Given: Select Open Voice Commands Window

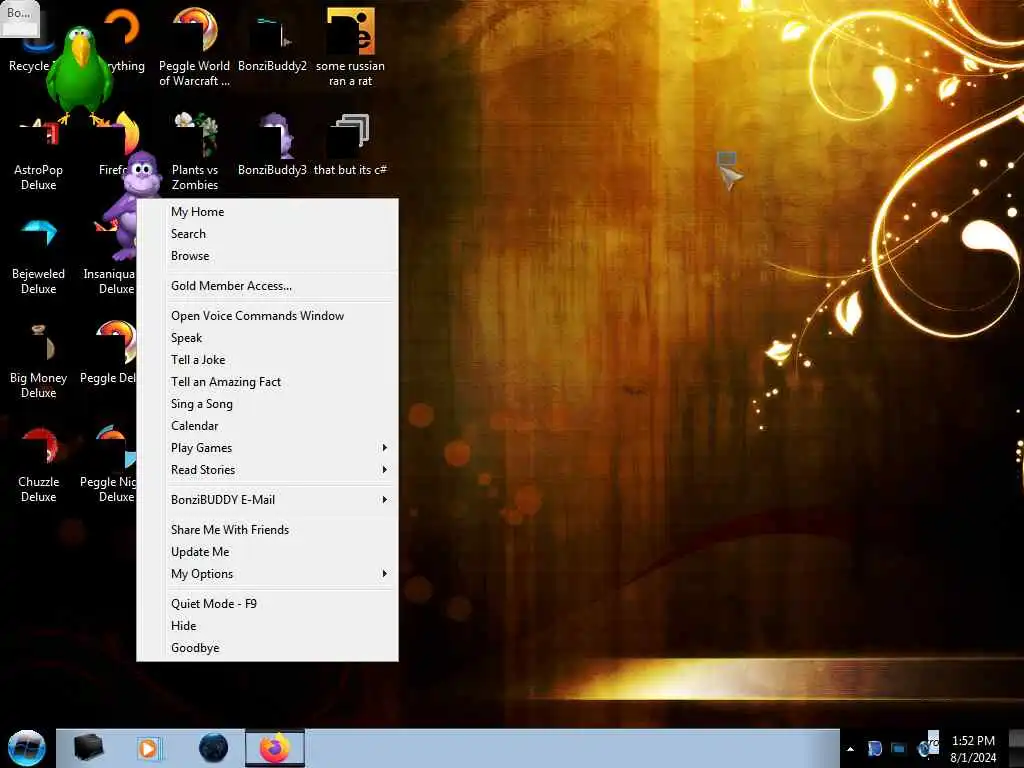Looking at the screenshot, I should (267, 315).
